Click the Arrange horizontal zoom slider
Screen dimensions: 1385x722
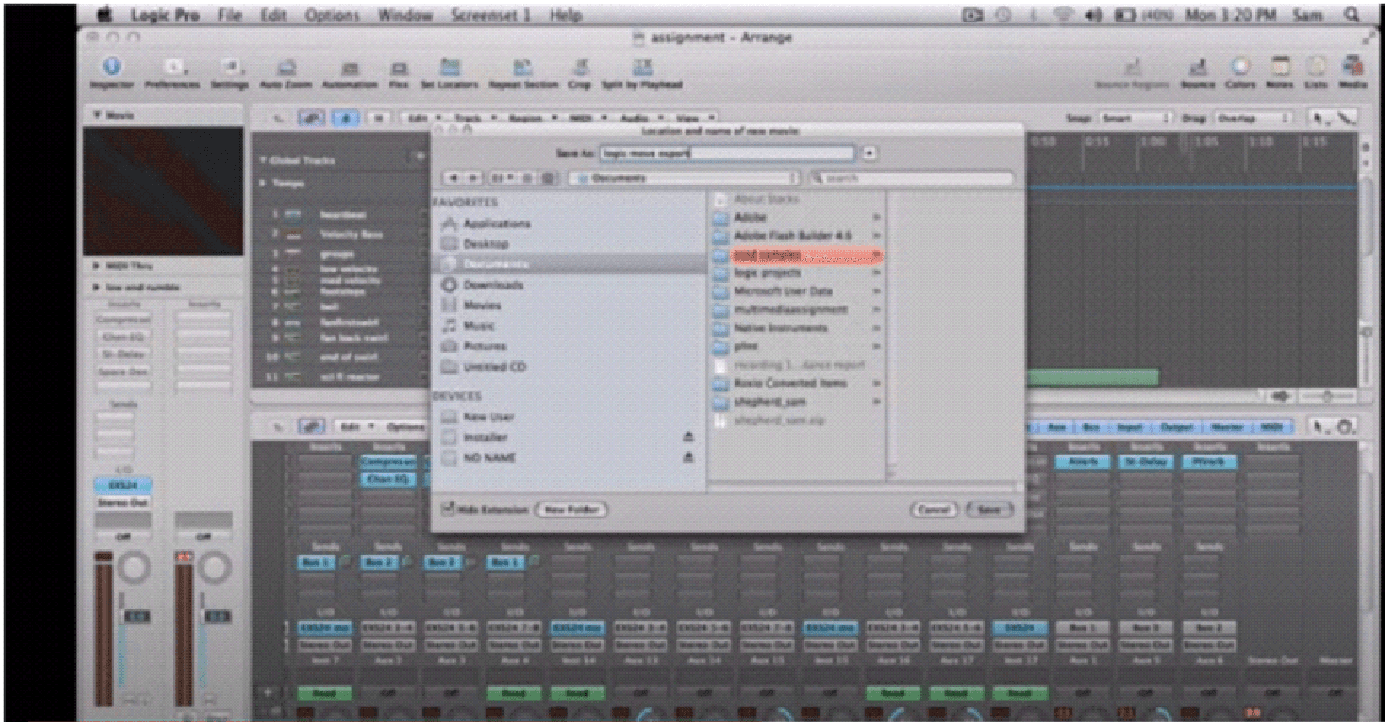click(1329, 396)
